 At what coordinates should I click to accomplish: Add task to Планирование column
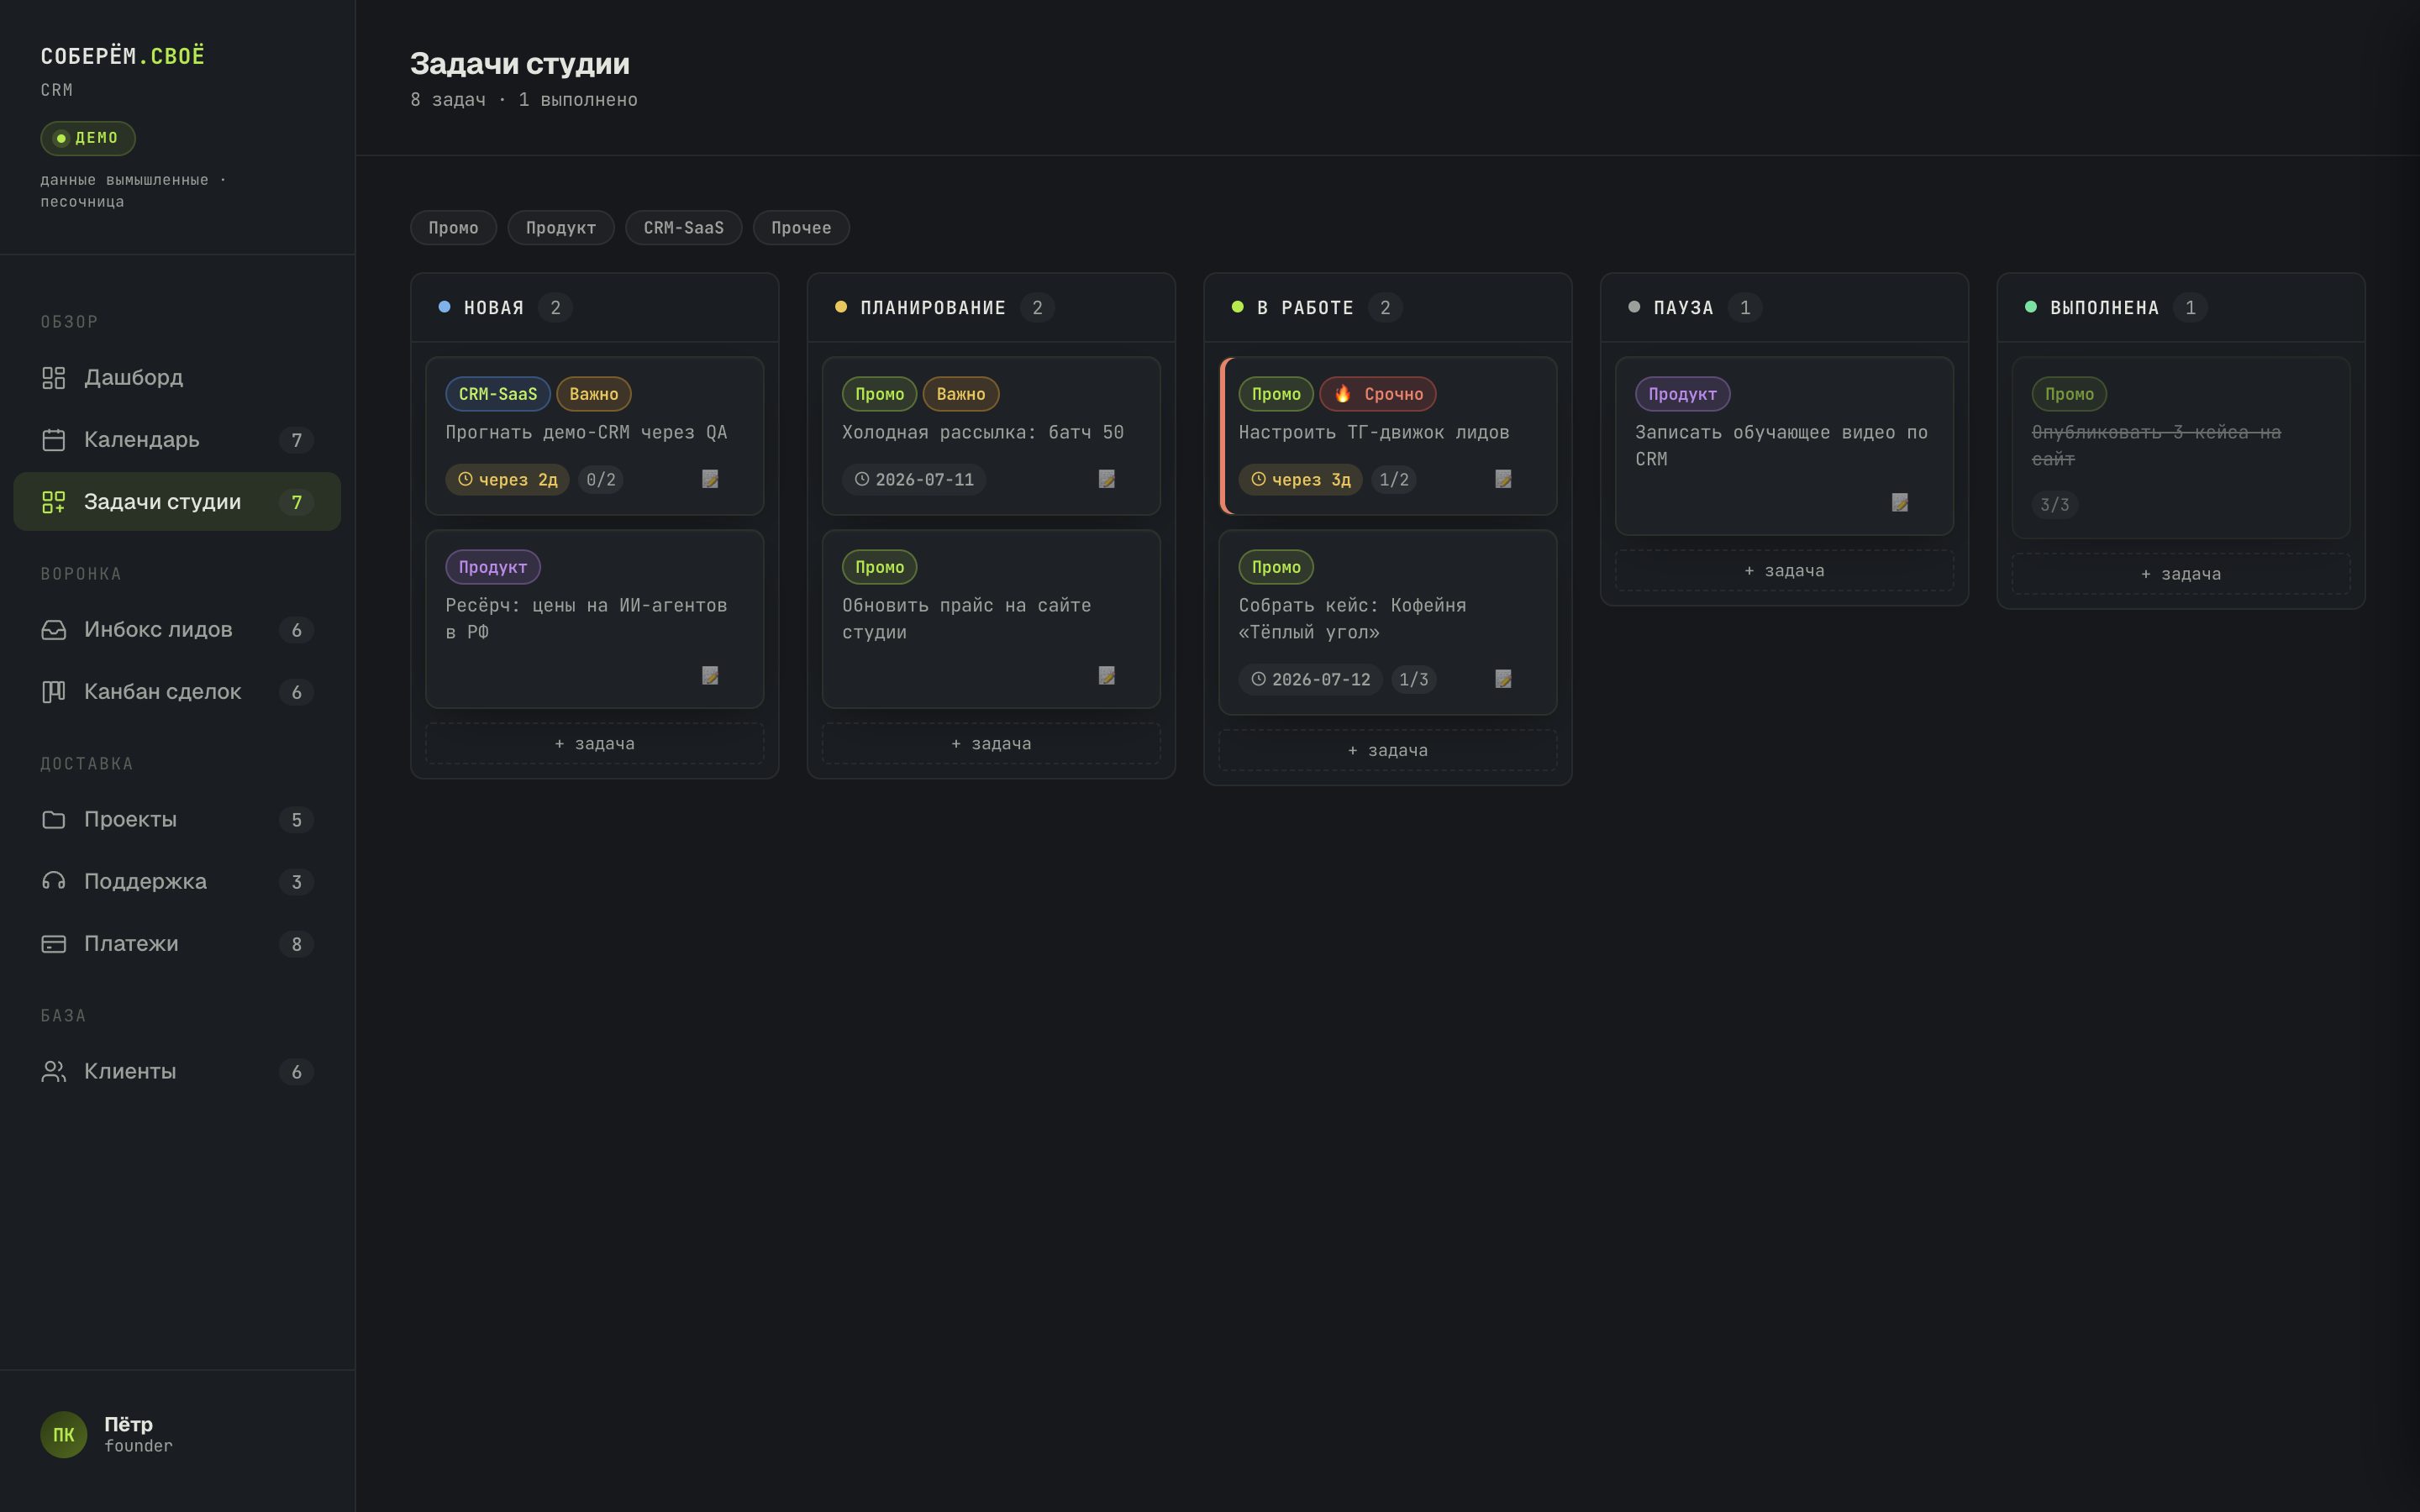pos(991,744)
